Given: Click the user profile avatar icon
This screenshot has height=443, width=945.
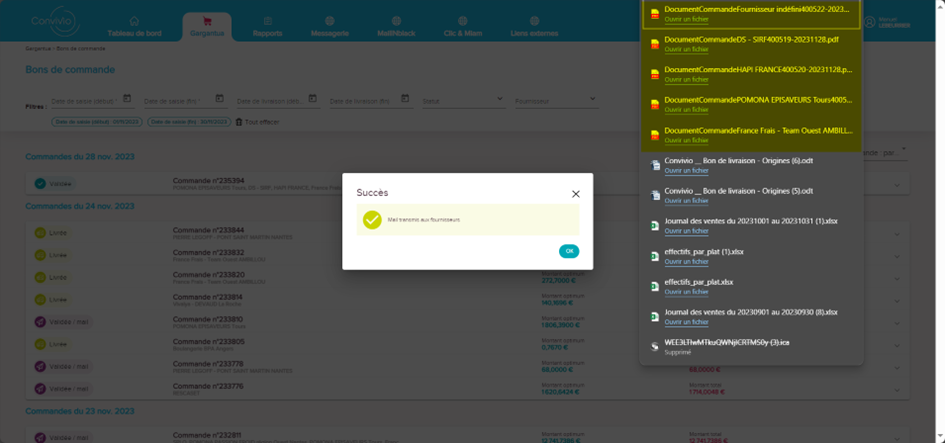Looking at the screenshot, I should click(869, 22).
